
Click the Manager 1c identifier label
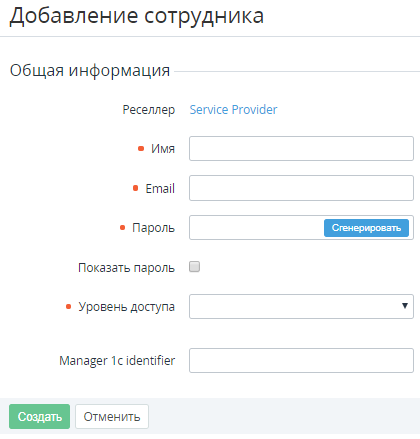click(x=117, y=361)
